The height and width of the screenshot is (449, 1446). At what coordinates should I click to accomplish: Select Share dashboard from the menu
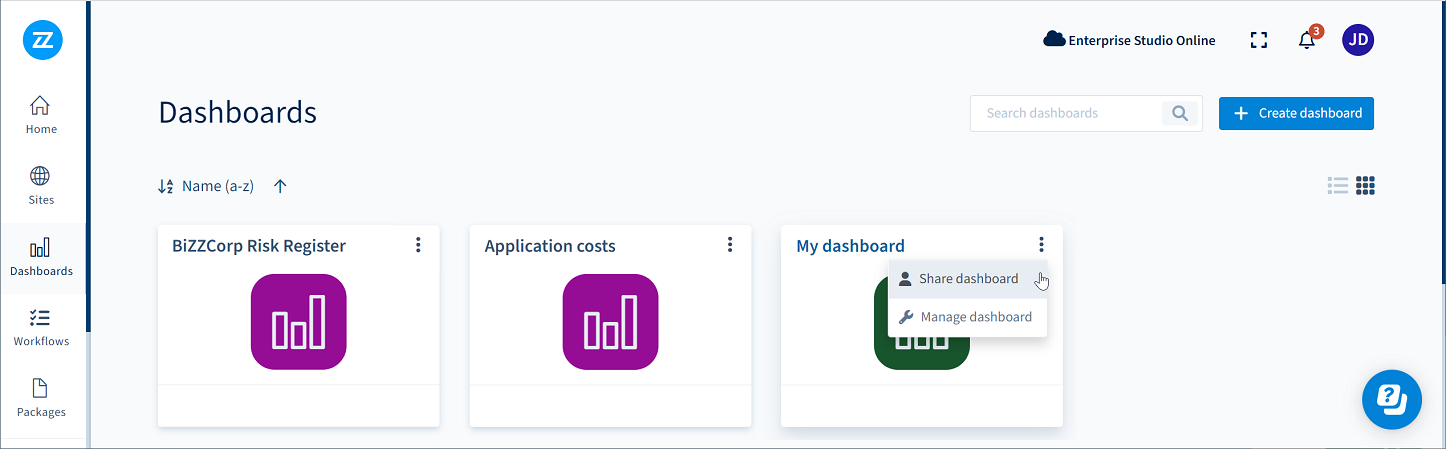pos(967,279)
